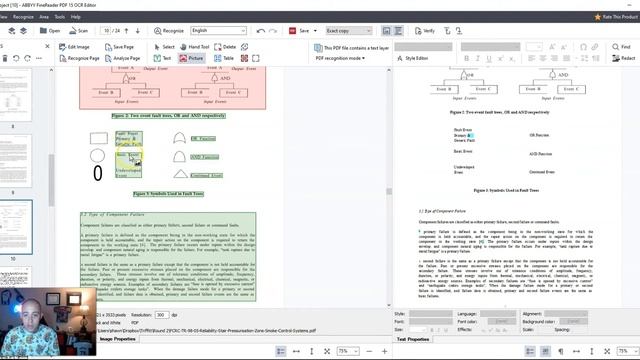The height and width of the screenshot is (360, 640).
Task: Fit image pane to width
Action: tap(296, 351)
